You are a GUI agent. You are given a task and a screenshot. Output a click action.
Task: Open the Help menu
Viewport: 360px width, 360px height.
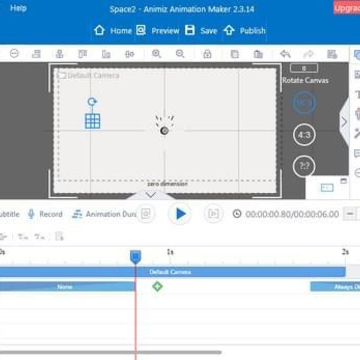click(18, 8)
